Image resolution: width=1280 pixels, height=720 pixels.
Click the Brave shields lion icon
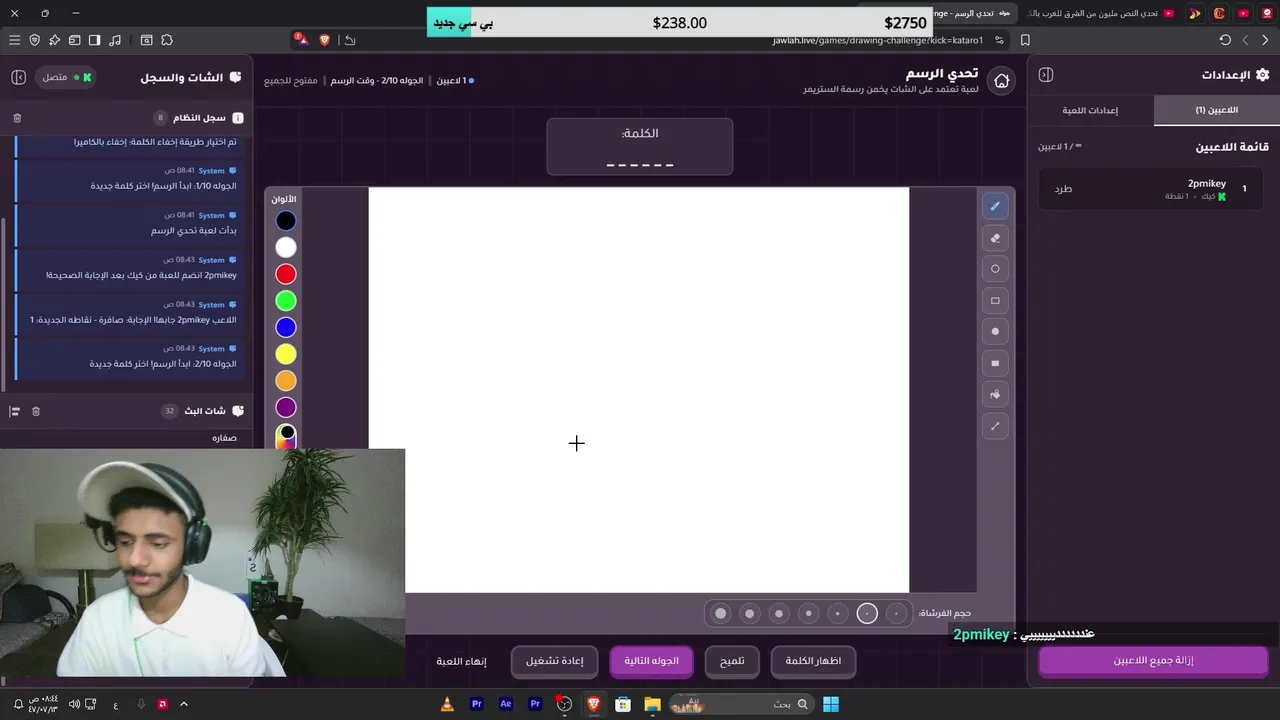click(325, 40)
